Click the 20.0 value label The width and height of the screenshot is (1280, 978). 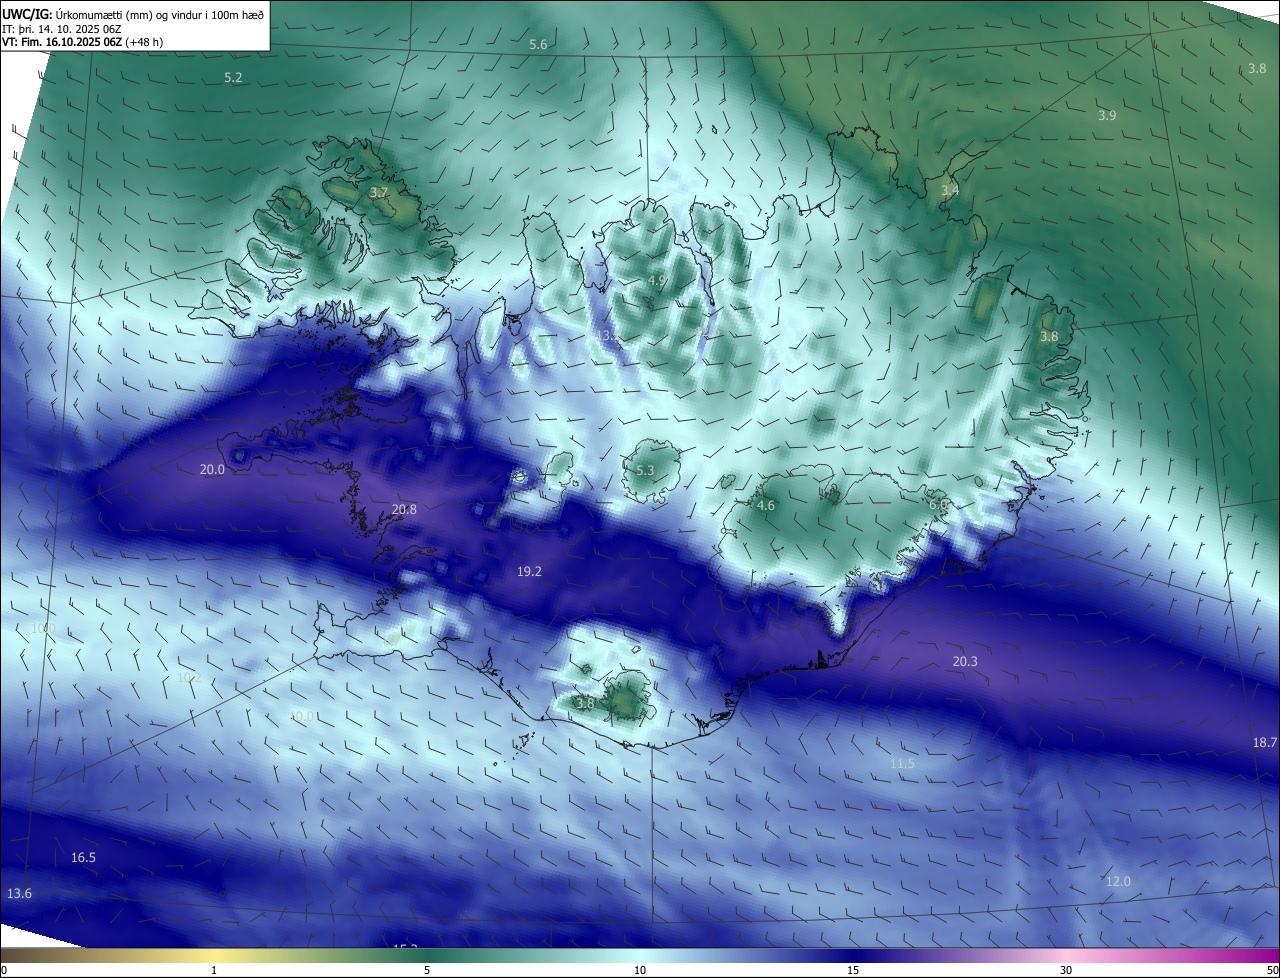pyautogui.click(x=212, y=469)
